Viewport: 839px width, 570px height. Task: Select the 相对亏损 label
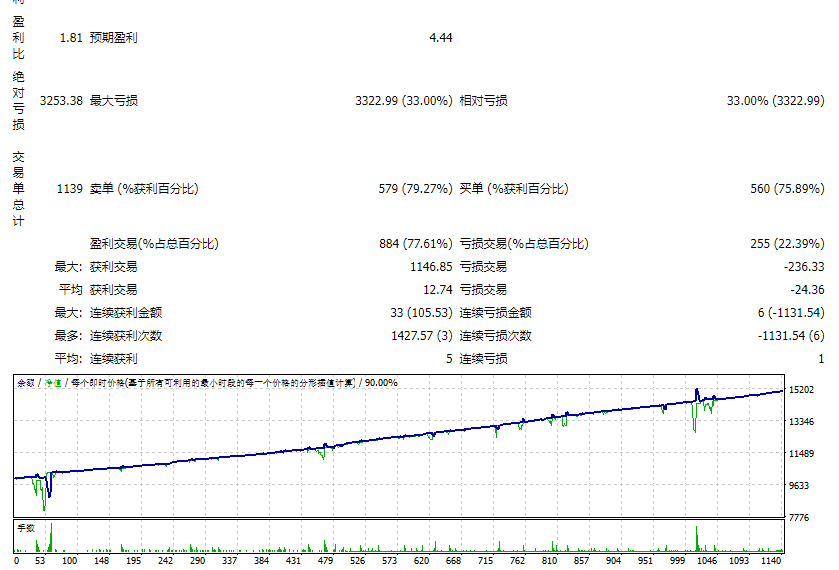pos(483,101)
